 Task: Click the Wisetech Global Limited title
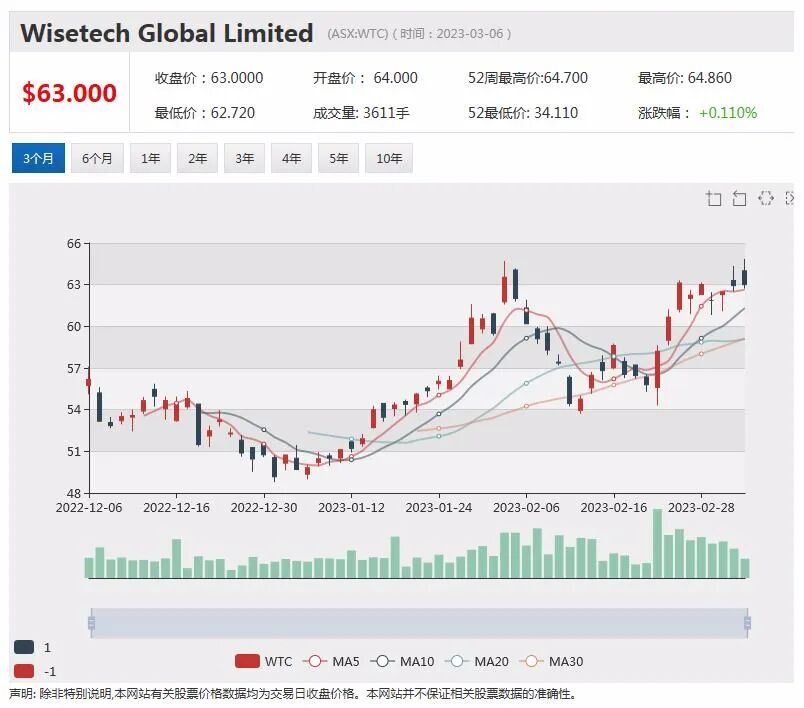pos(167,33)
